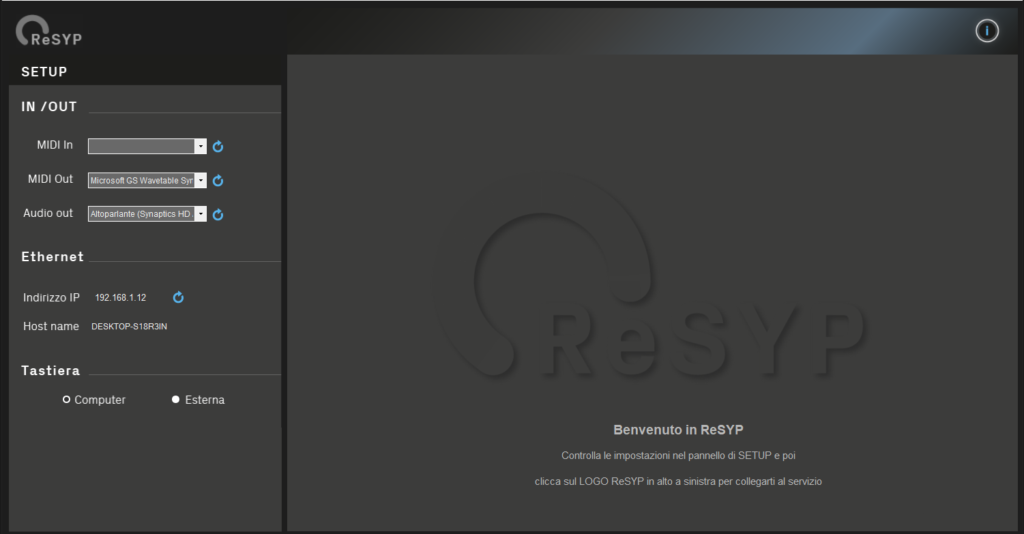Click the 'clicca sul LOGO ReSYP' instruction line
This screenshot has width=1024, height=534.
[x=678, y=482]
